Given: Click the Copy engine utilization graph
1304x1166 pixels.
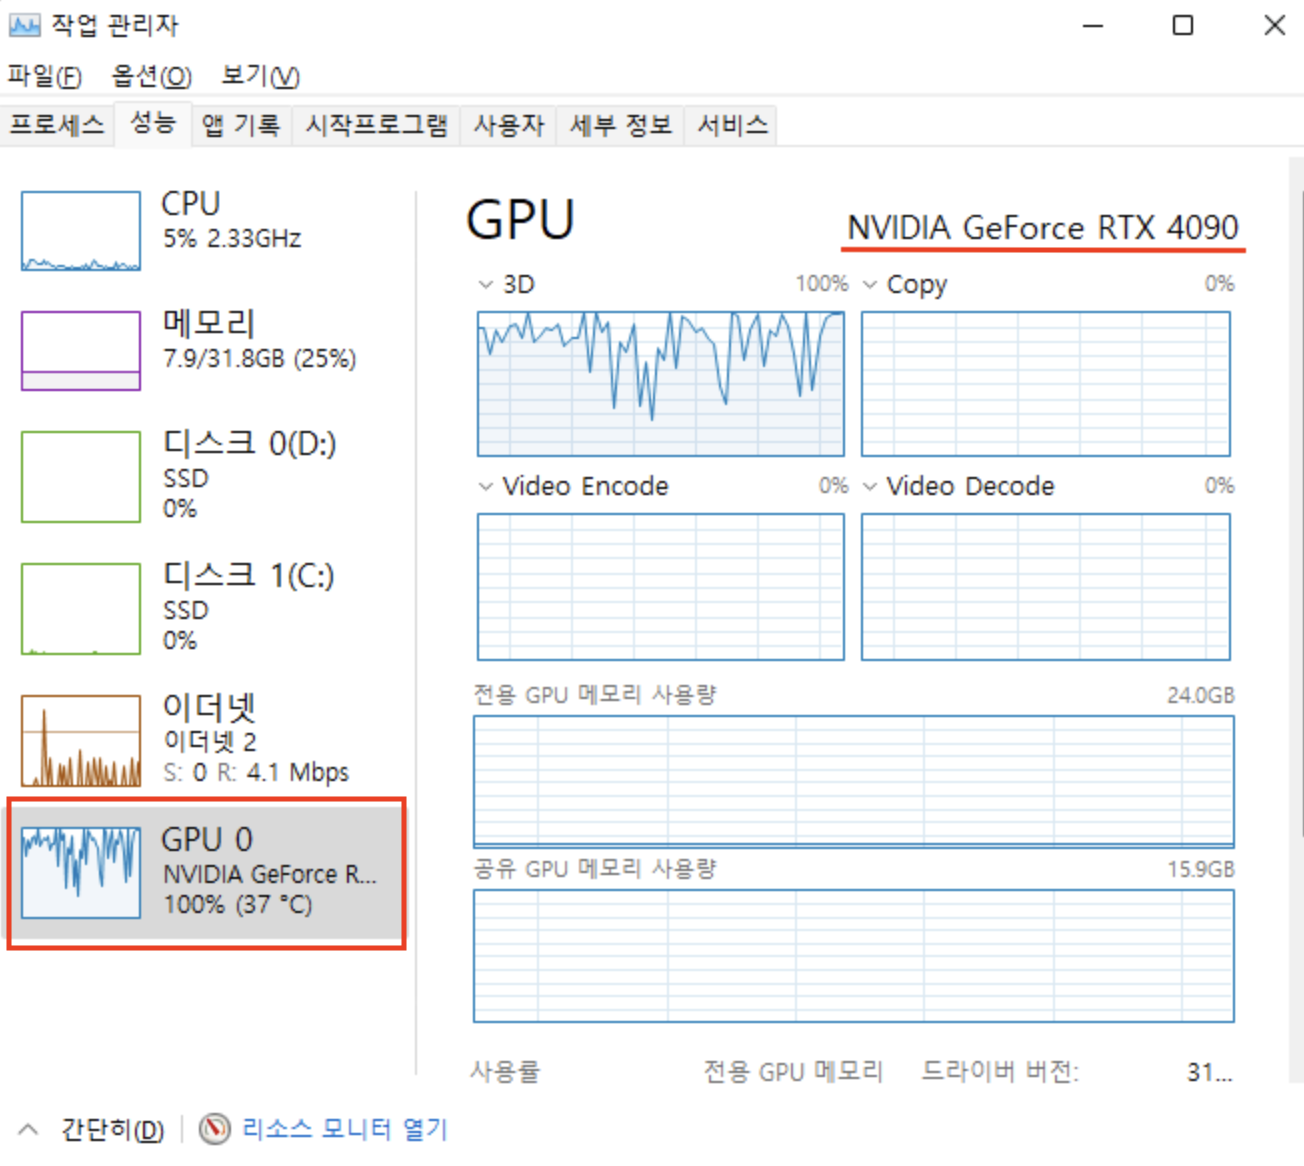Looking at the screenshot, I should point(1046,384).
